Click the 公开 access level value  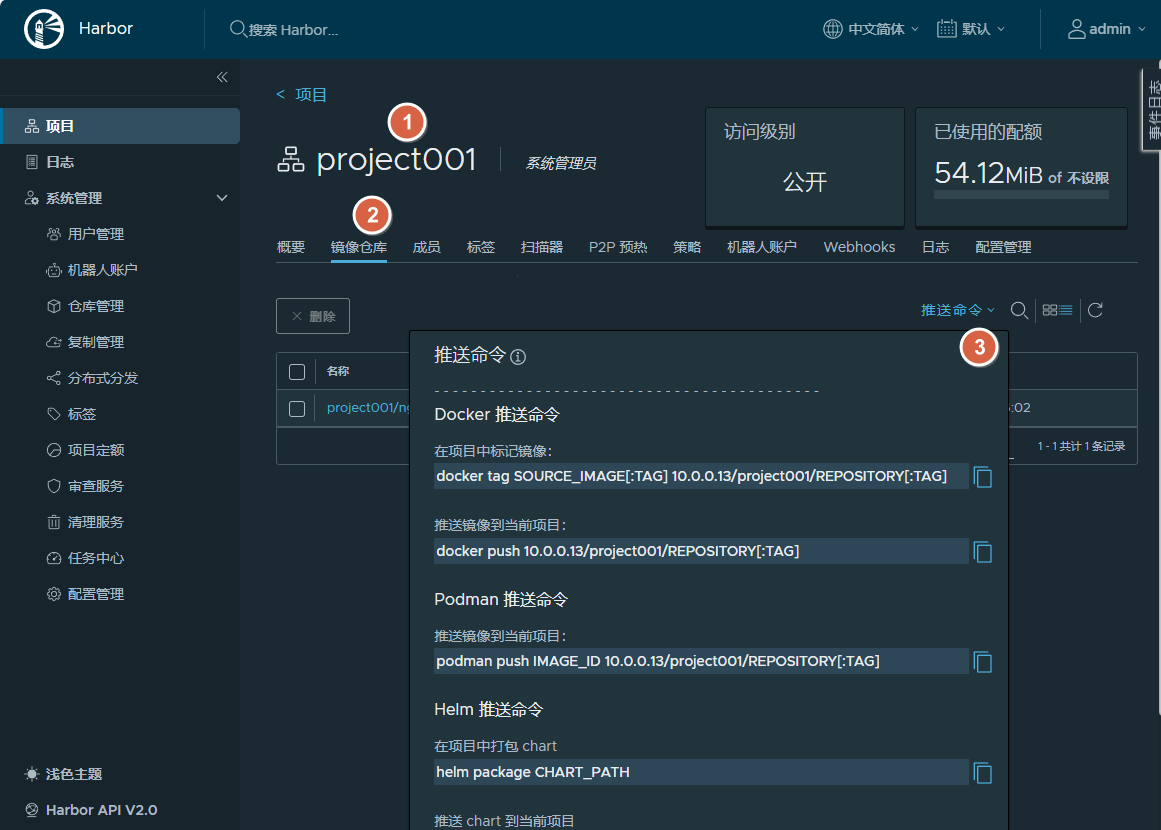click(805, 181)
